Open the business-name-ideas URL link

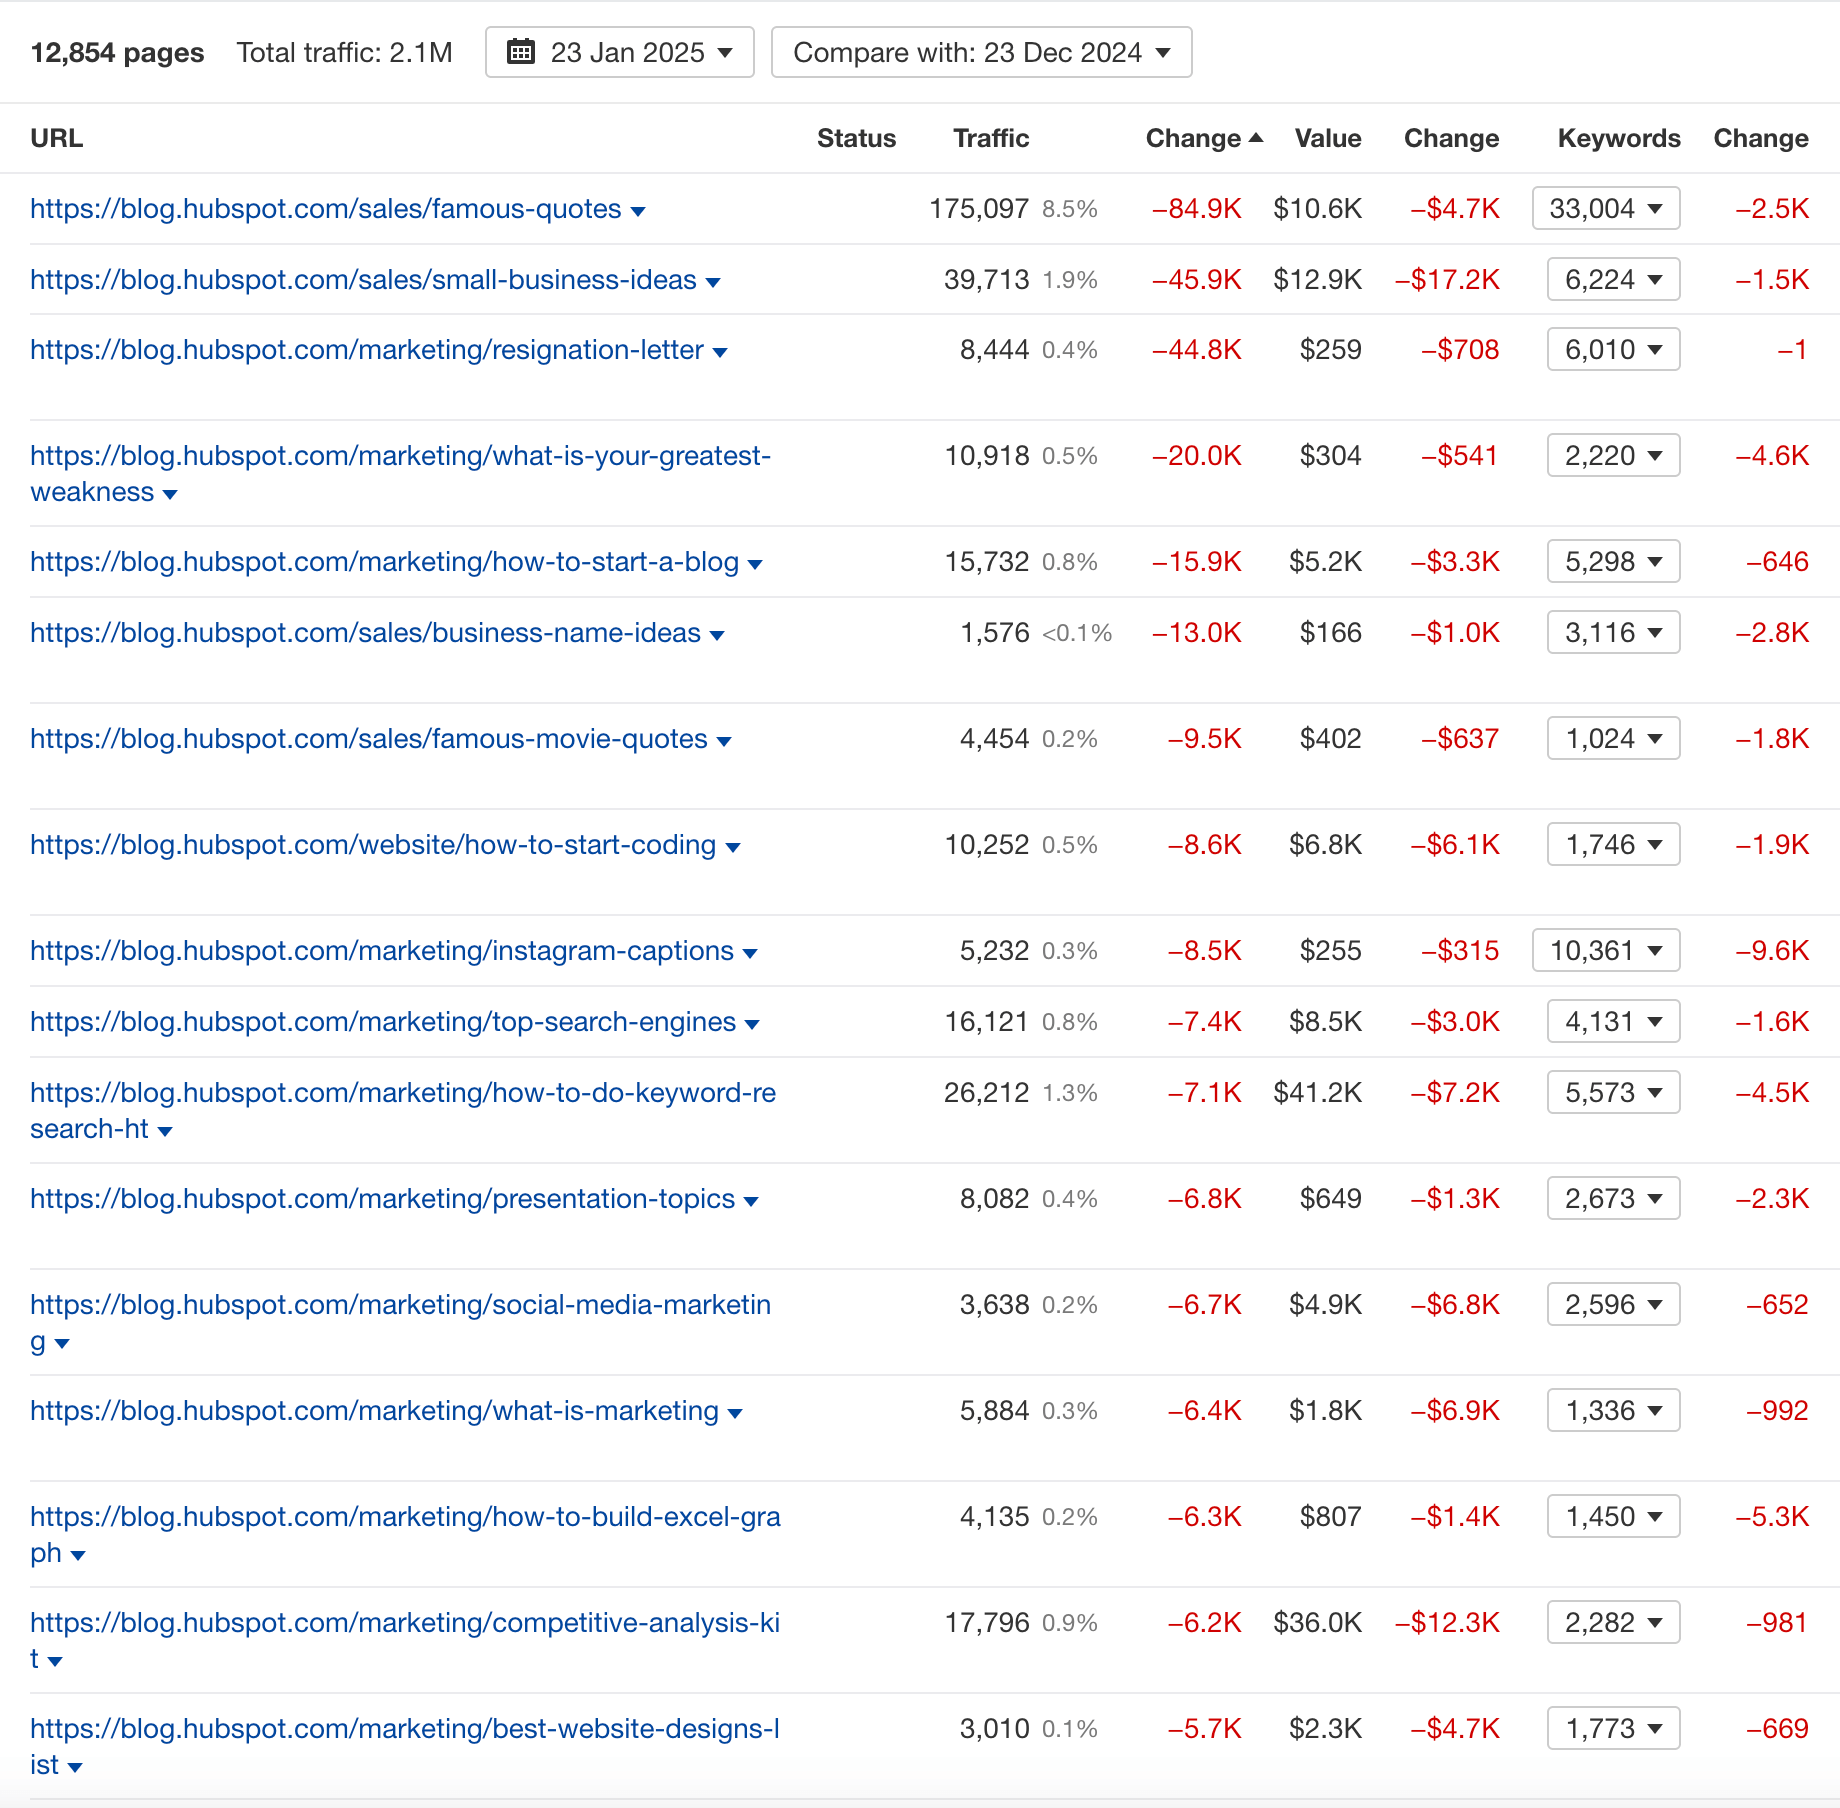365,633
